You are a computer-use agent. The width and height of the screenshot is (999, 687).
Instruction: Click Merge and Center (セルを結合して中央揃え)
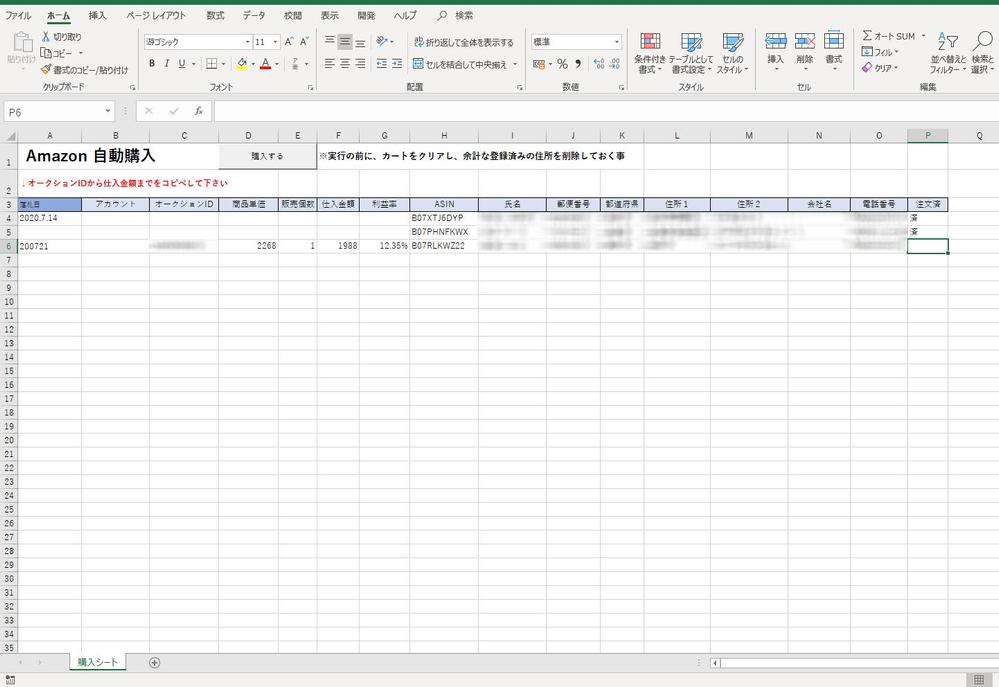[x=459, y=64]
